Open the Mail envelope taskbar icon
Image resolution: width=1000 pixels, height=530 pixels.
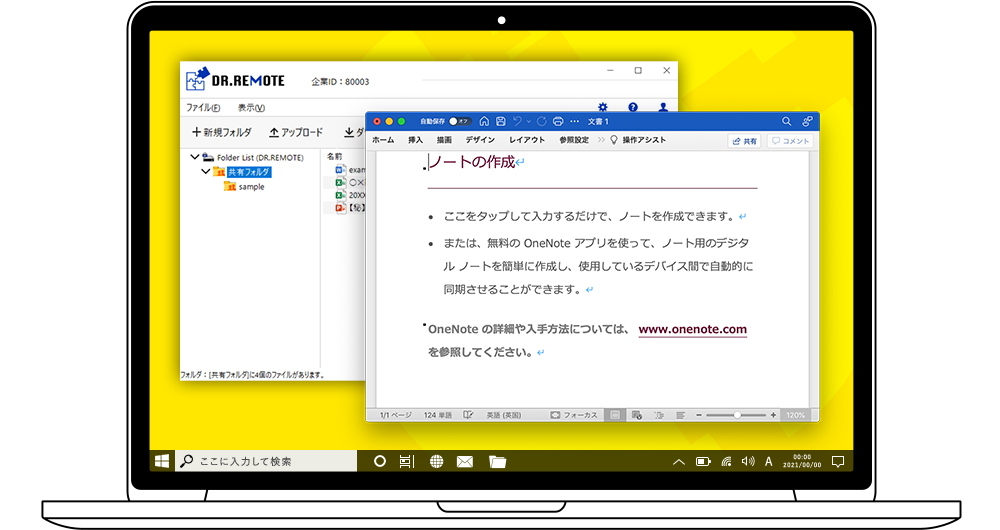(x=465, y=461)
